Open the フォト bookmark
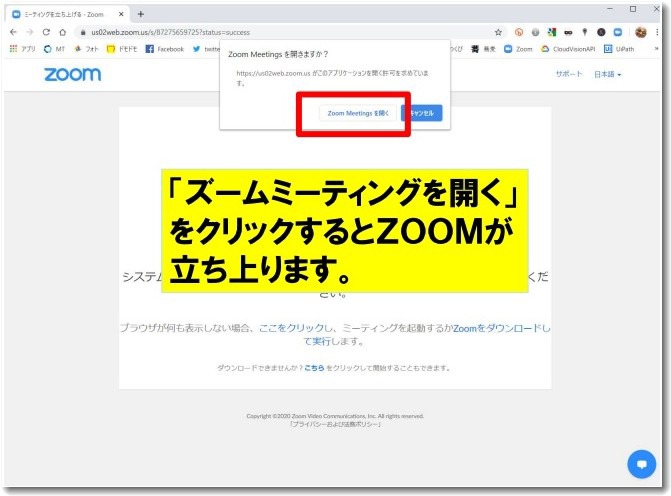The height and width of the screenshot is (496, 671). pyautogui.click(x=86, y=49)
